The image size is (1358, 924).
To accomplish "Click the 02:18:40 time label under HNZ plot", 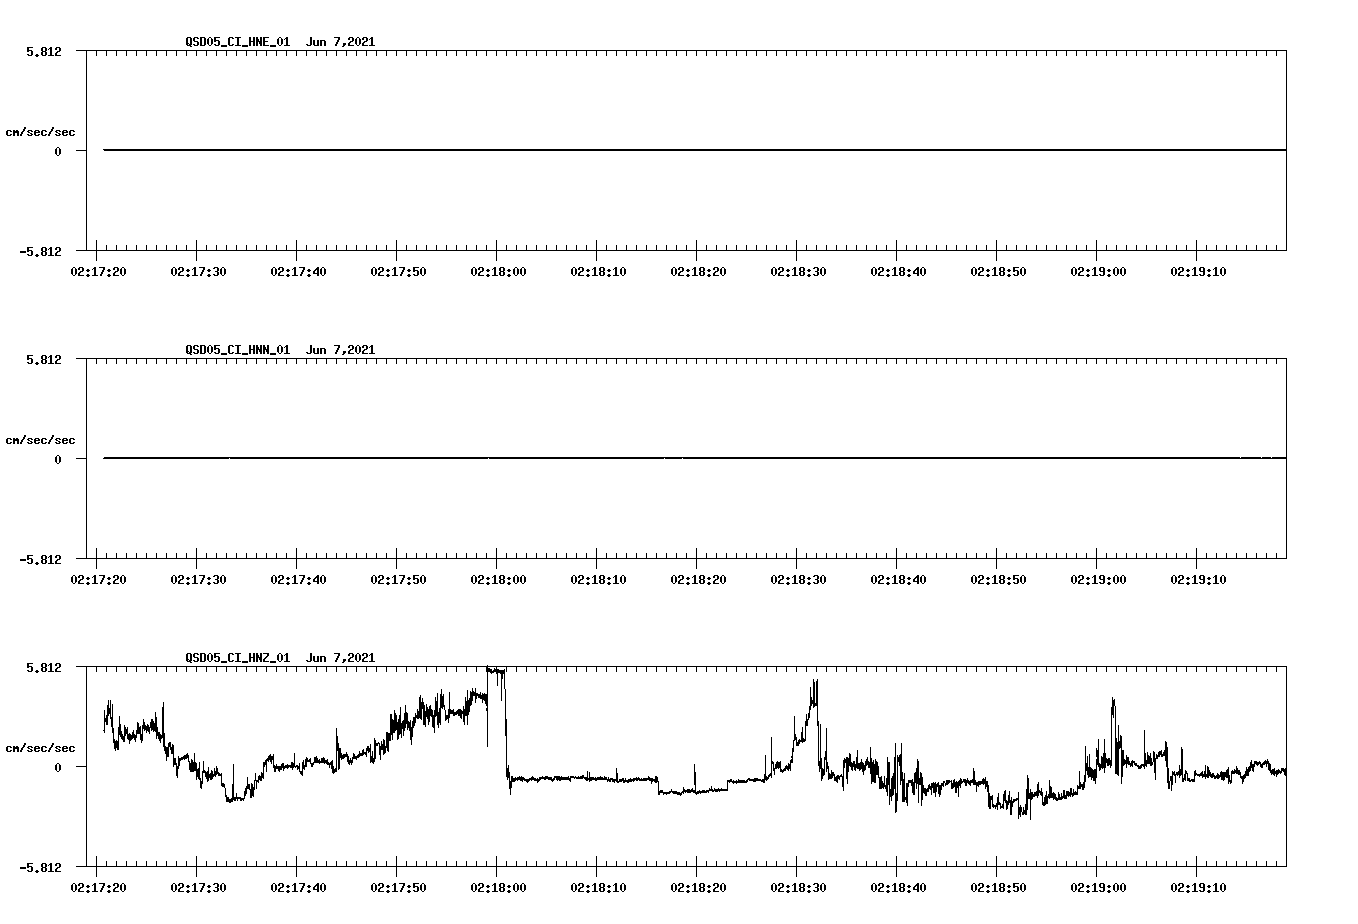I will (898, 888).
